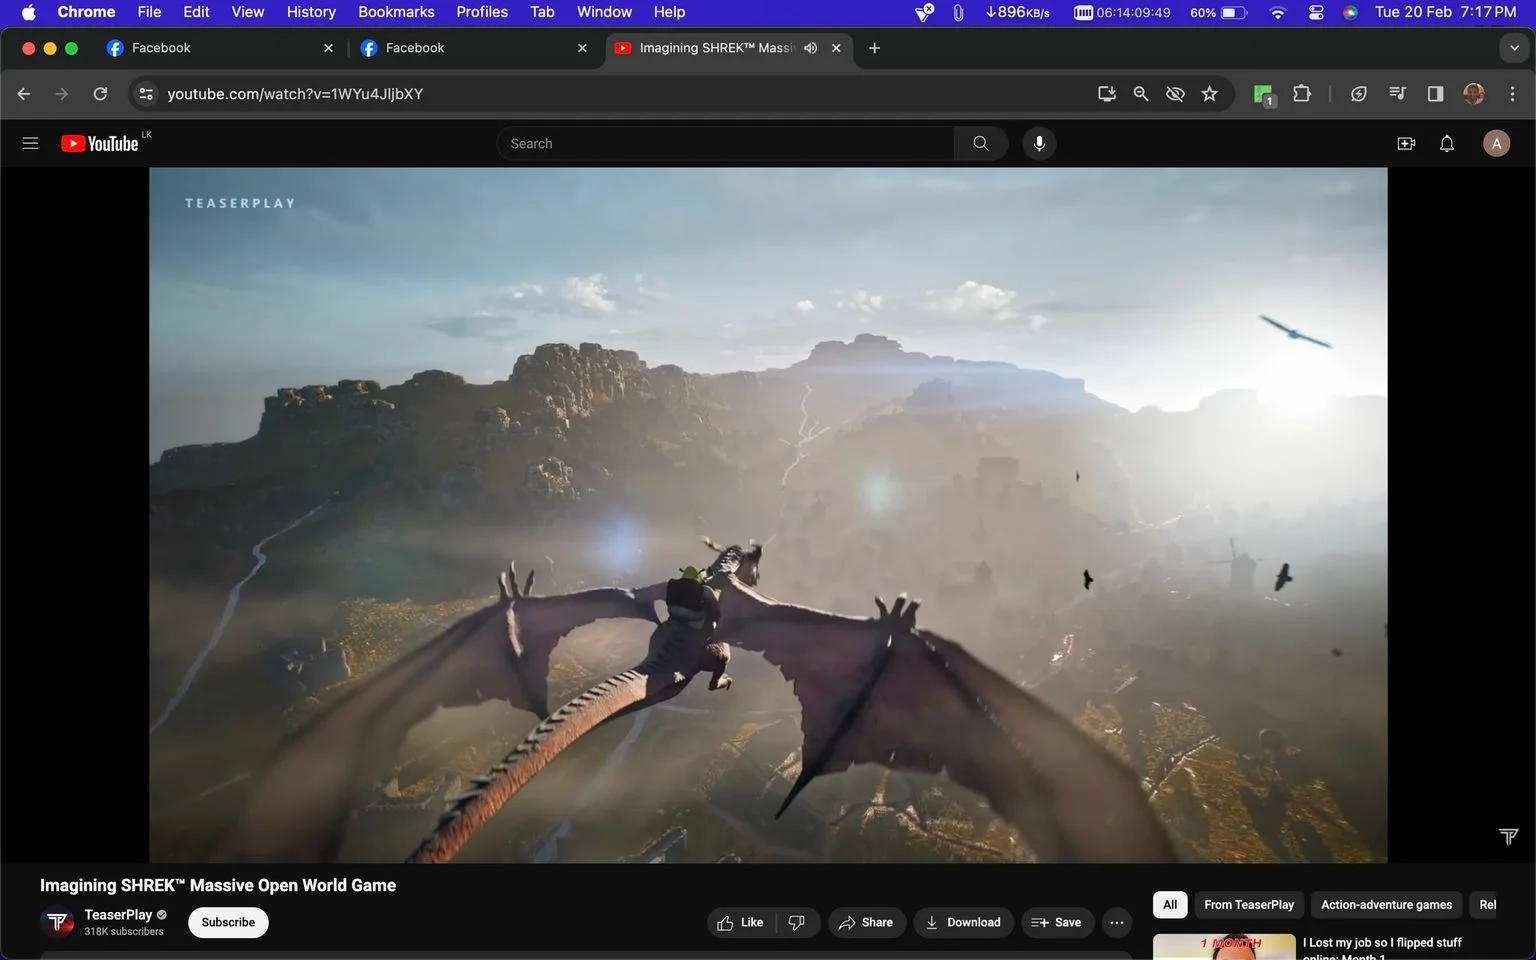This screenshot has height=960, width=1536.
Task: Open YouTube notifications bell
Action: (1447, 143)
